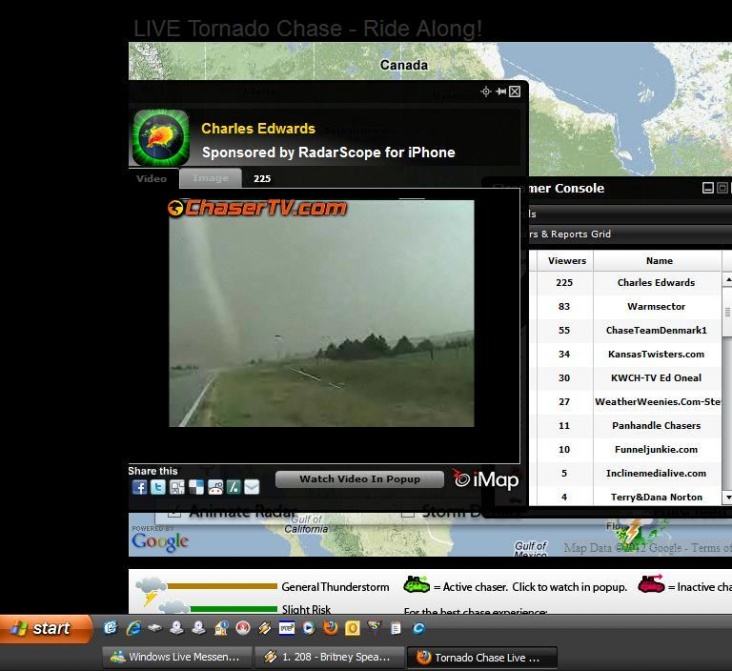Click the locate-on-map crosshair icon in popup
This screenshot has width=732, height=671.
coord(486,92)
